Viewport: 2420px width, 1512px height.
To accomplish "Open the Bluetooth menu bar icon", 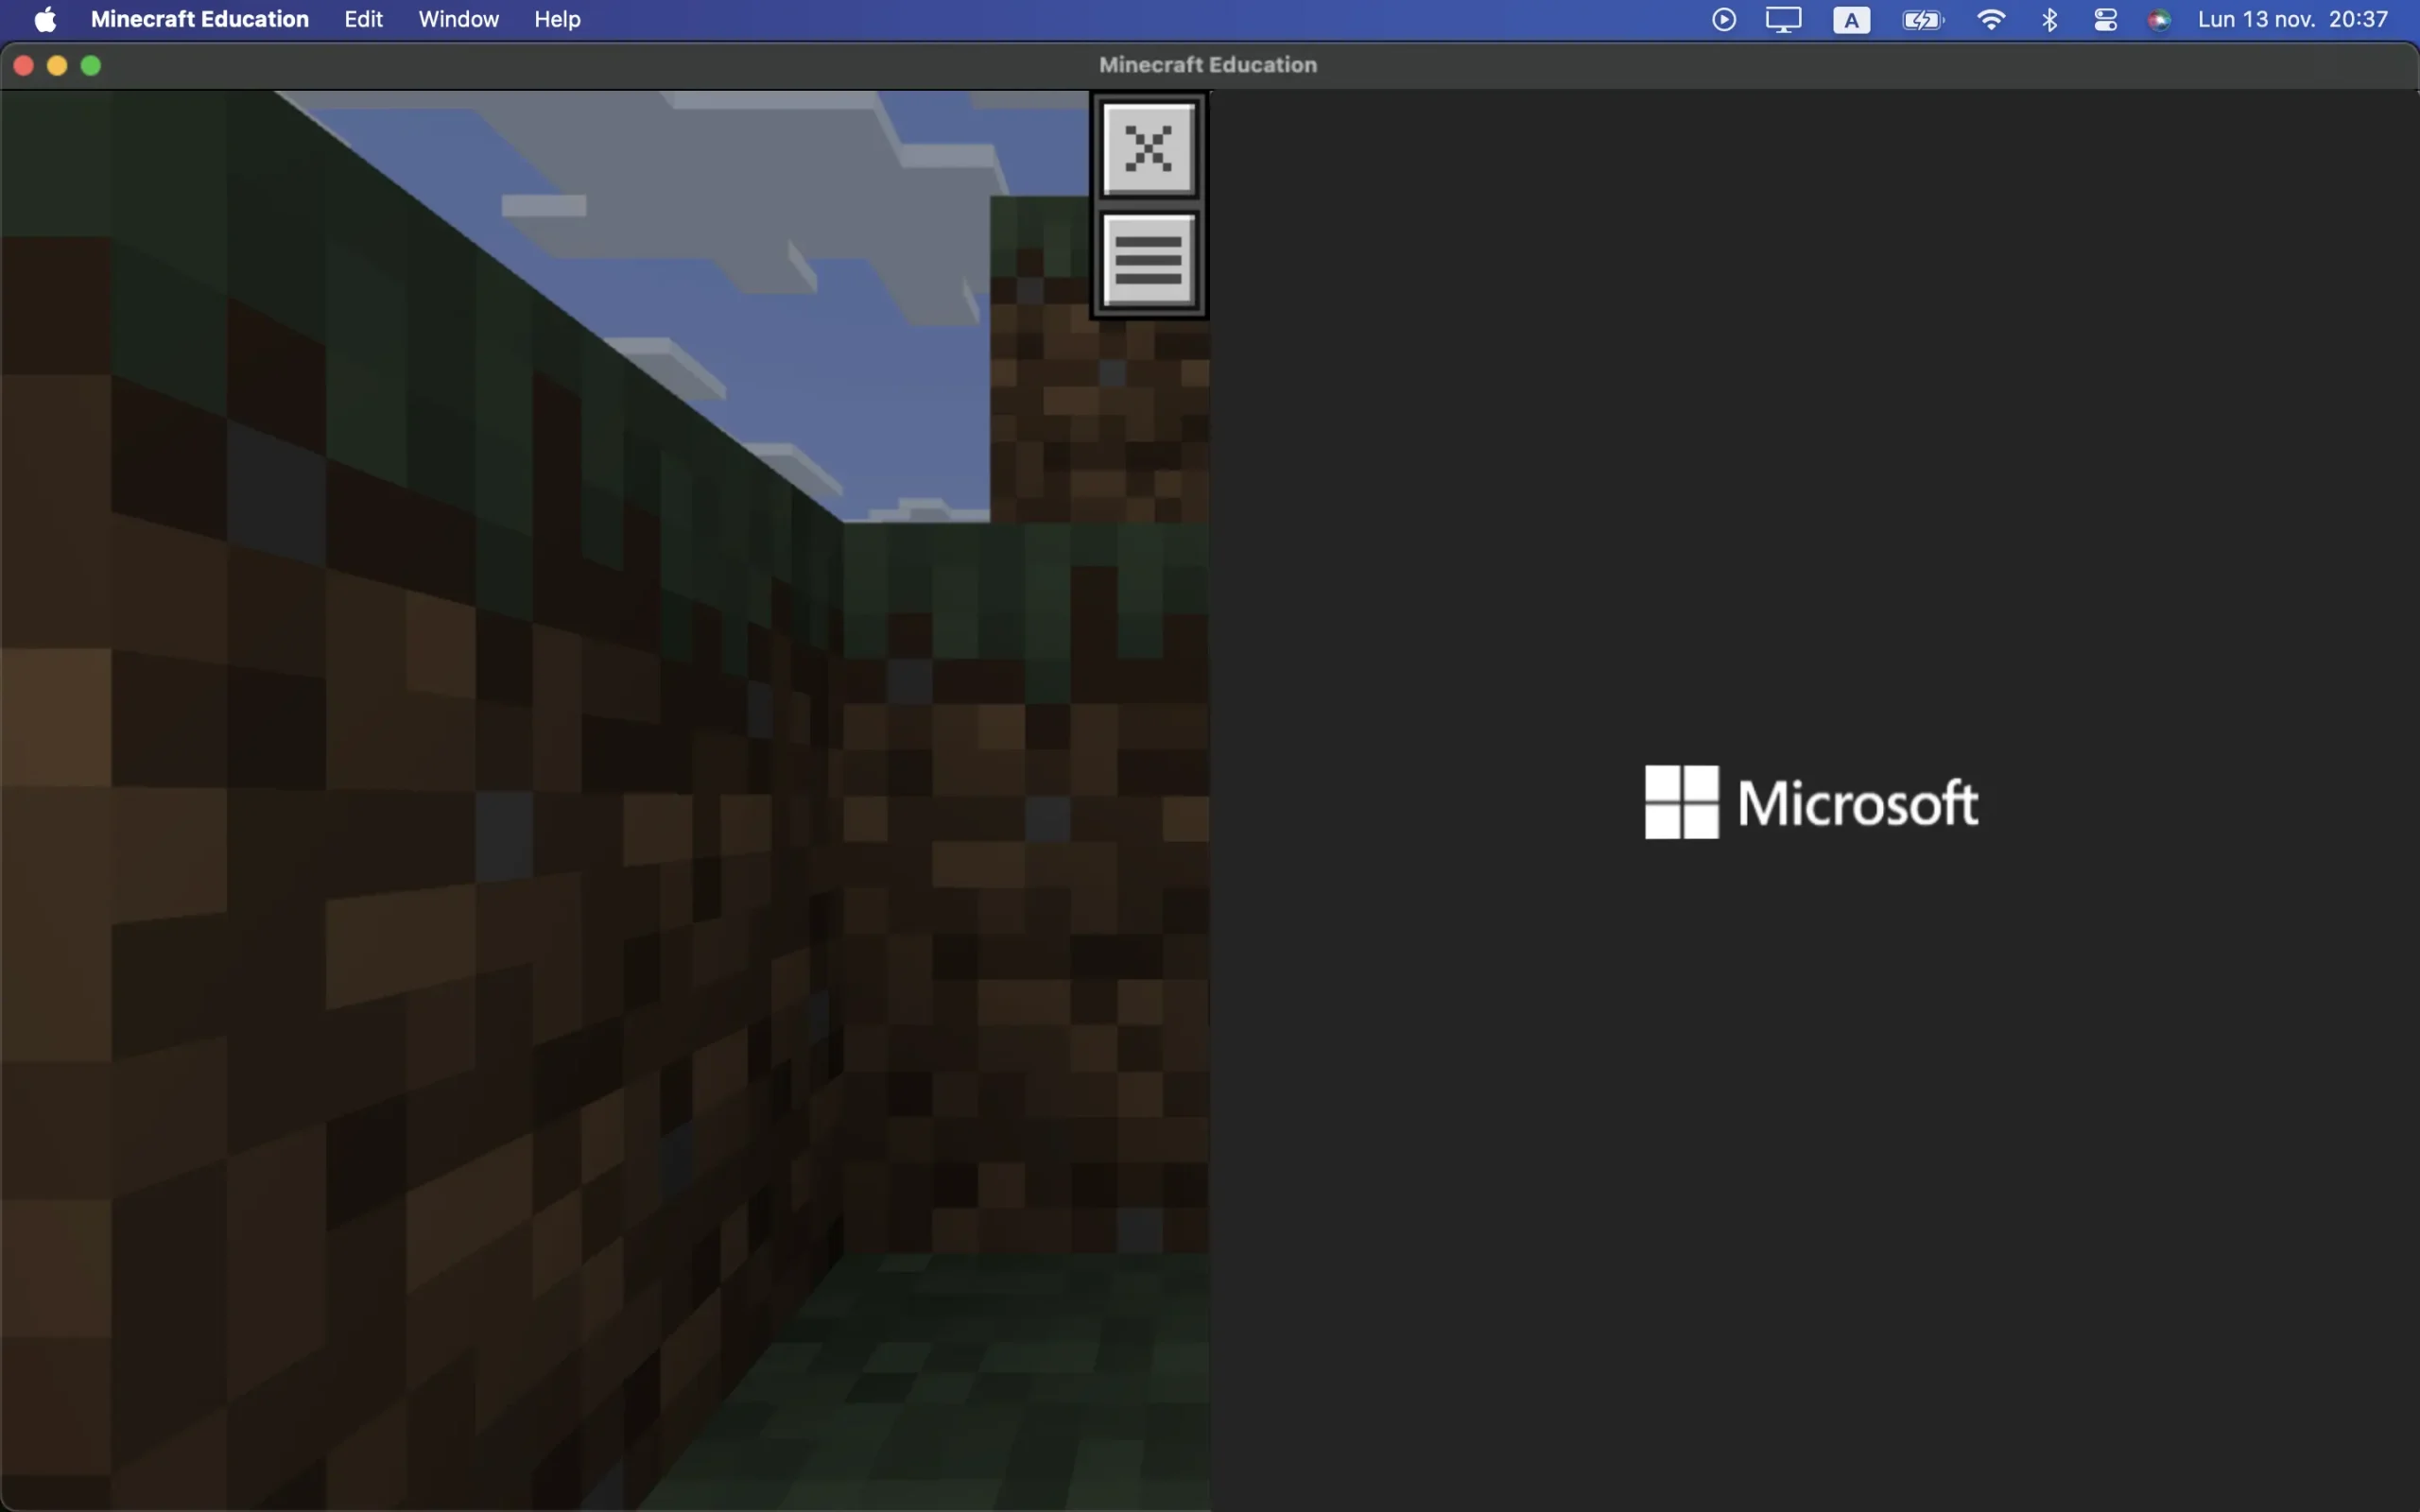I will click(2049, 19).
